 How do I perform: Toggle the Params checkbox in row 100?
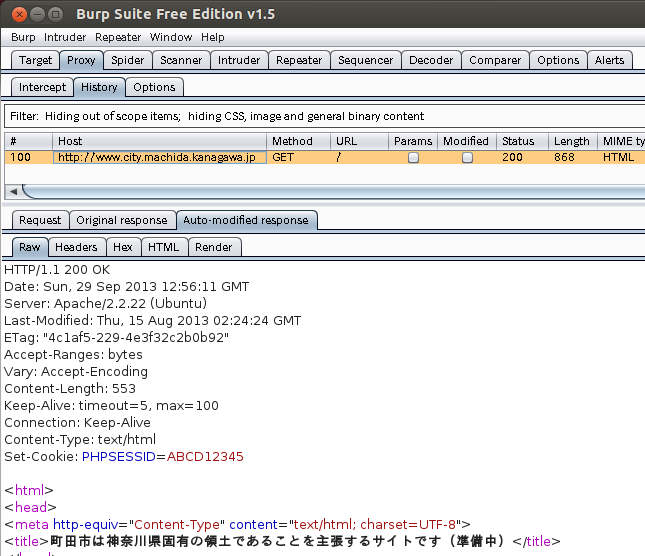point(413,158)
